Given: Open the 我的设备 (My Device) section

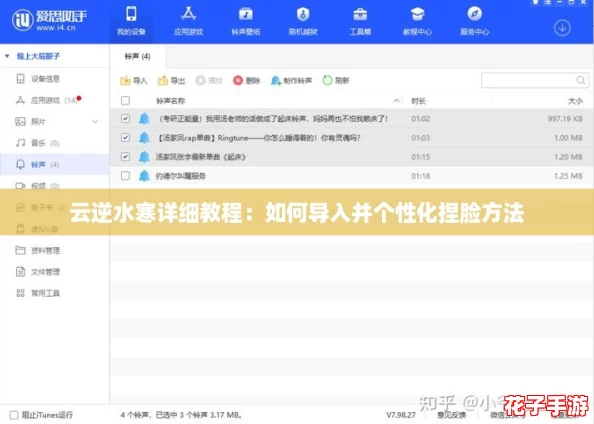Looking at the screenshot, I should tap(131, 21).
